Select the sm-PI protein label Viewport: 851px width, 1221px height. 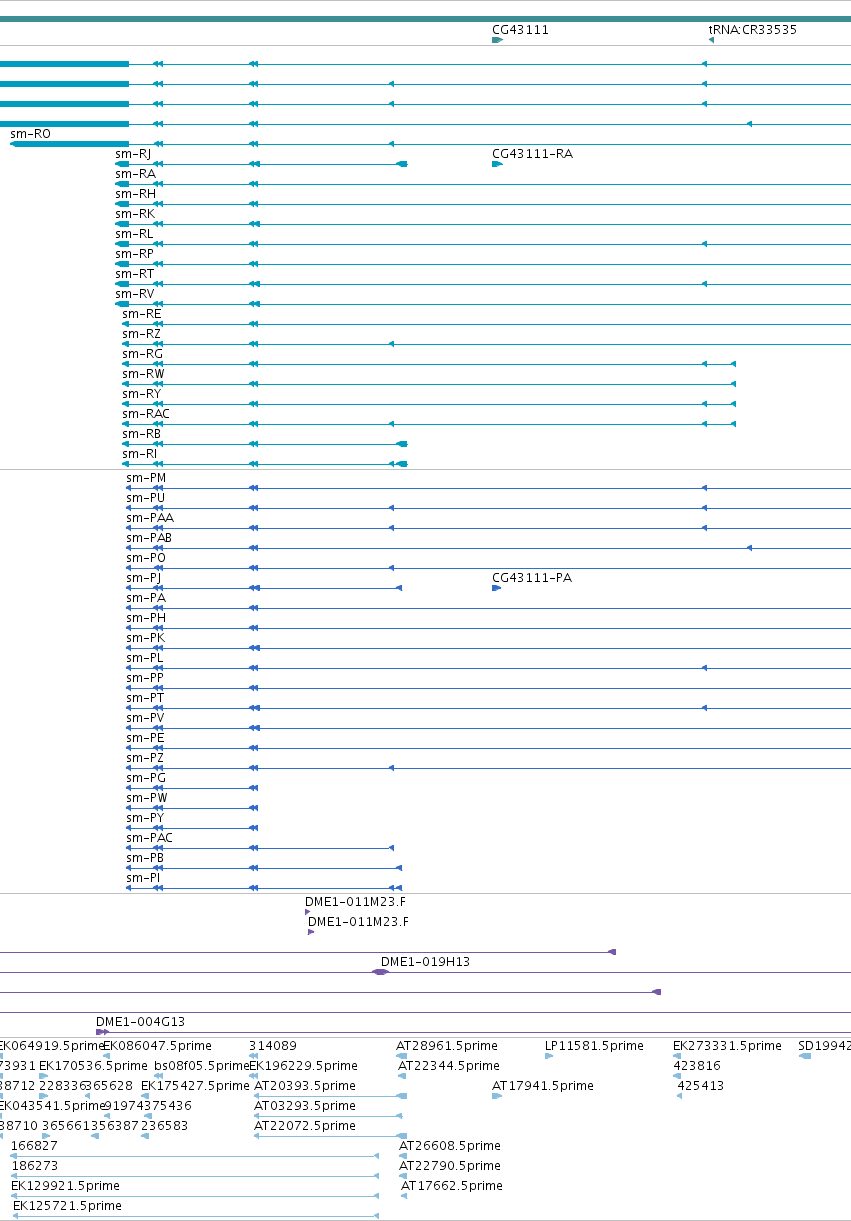pos(144,878)
